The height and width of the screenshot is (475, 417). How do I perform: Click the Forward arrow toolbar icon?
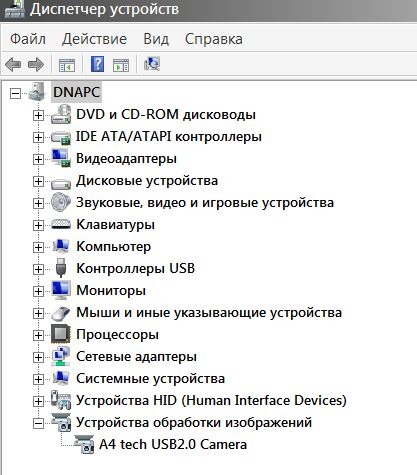(x=36, y=64)
